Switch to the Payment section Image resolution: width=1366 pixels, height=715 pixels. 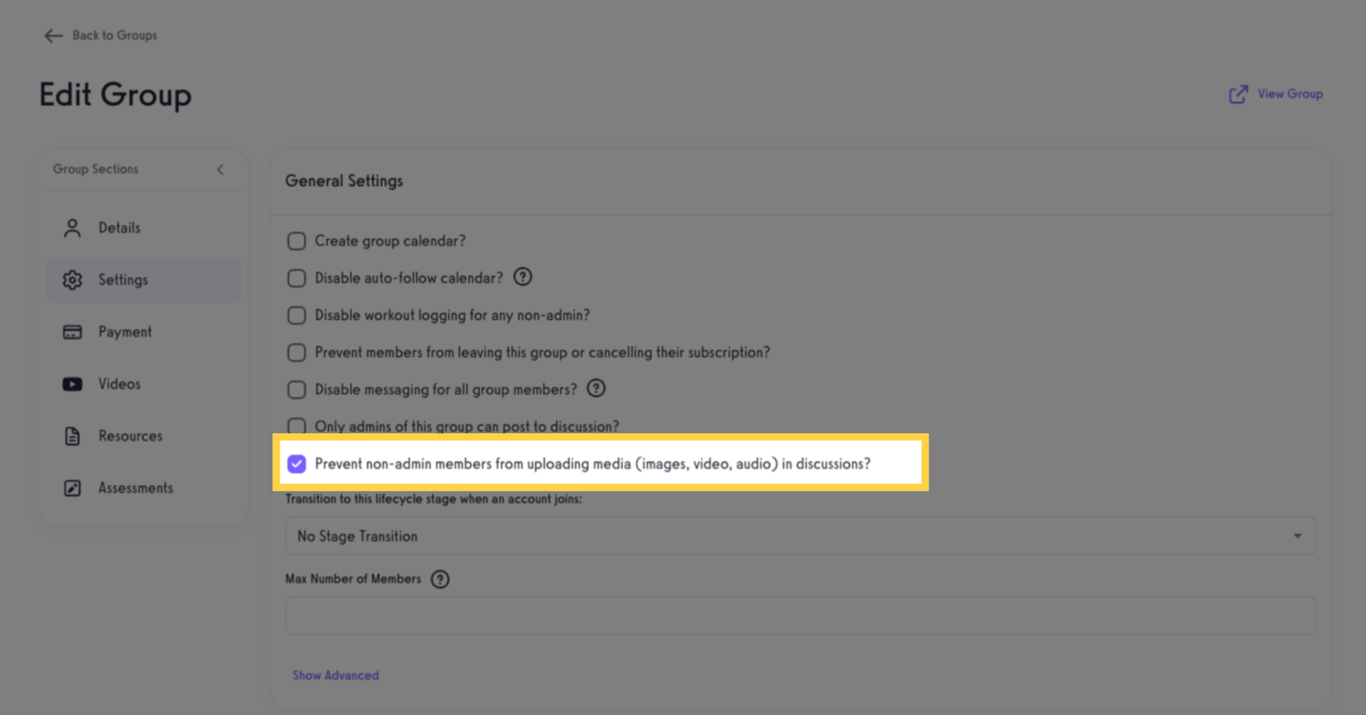[x=124, y=331]
